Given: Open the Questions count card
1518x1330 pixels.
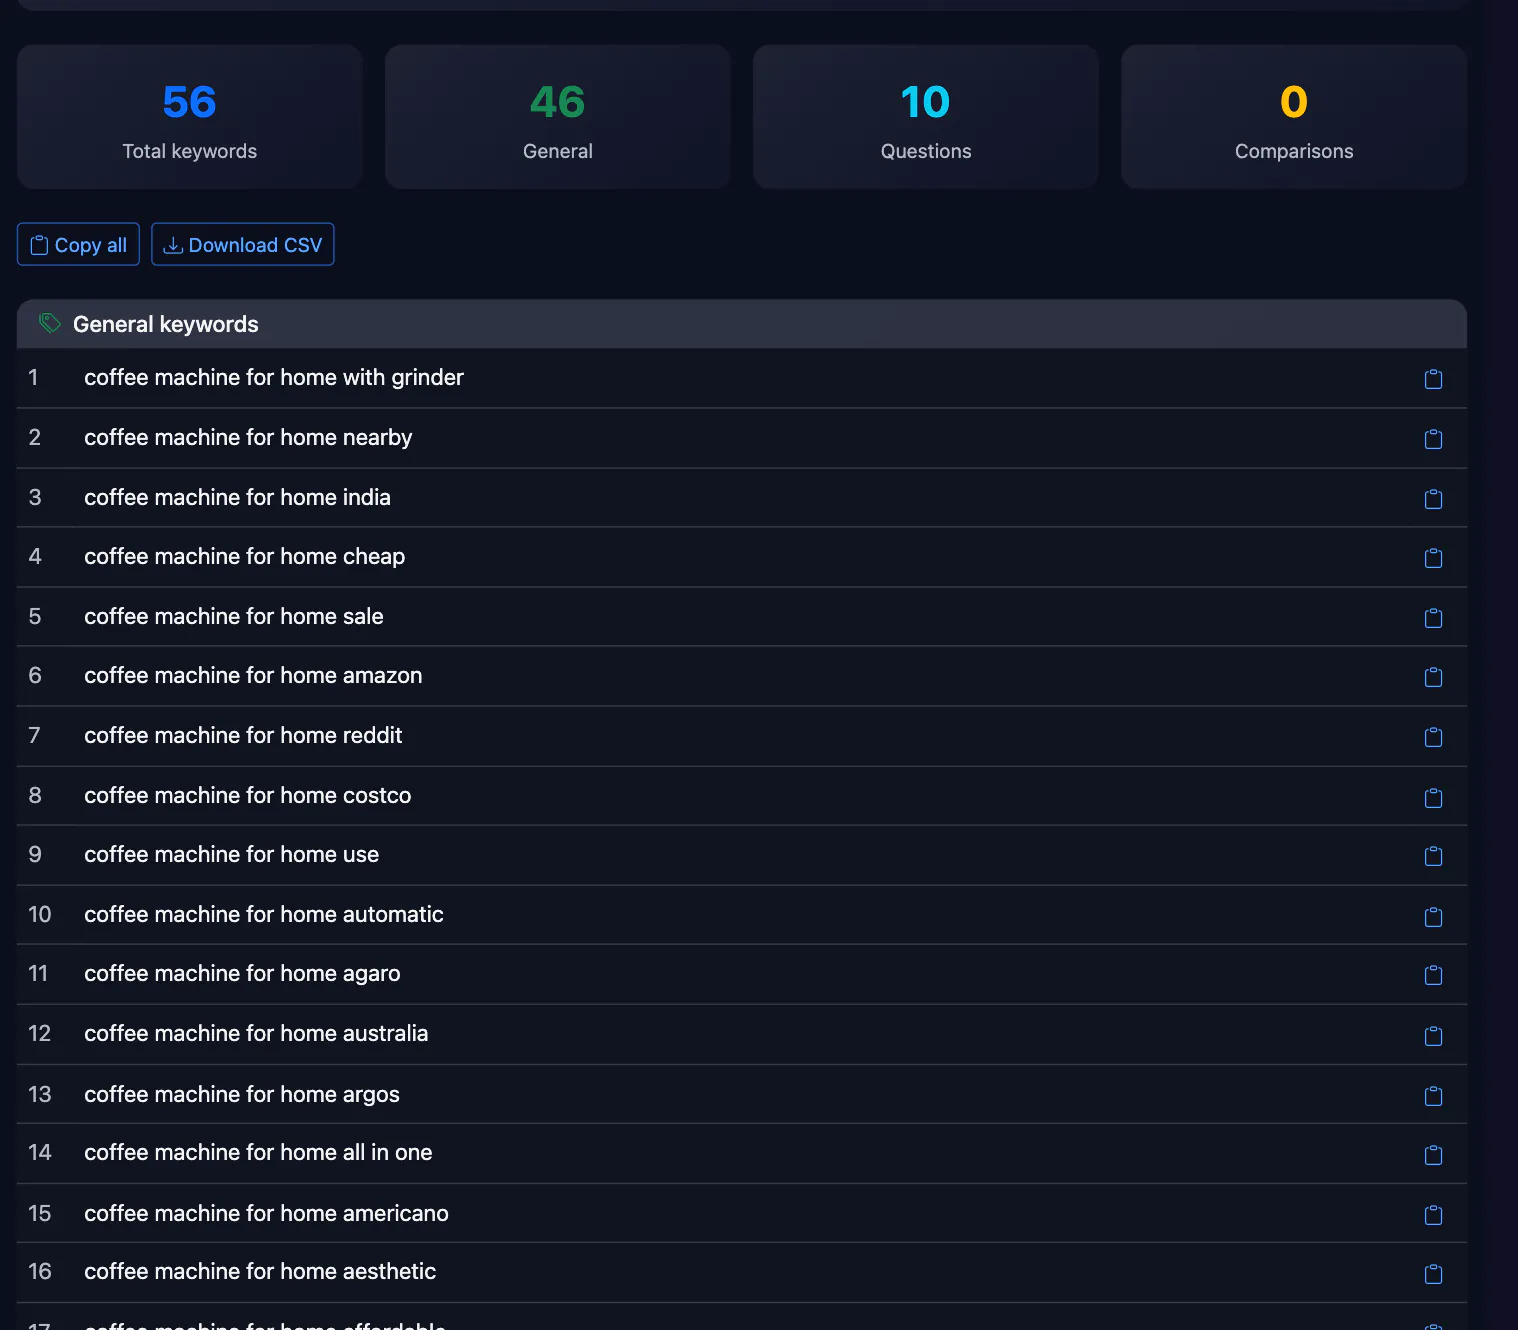Looking at the screenshot, I should [926, 117].
